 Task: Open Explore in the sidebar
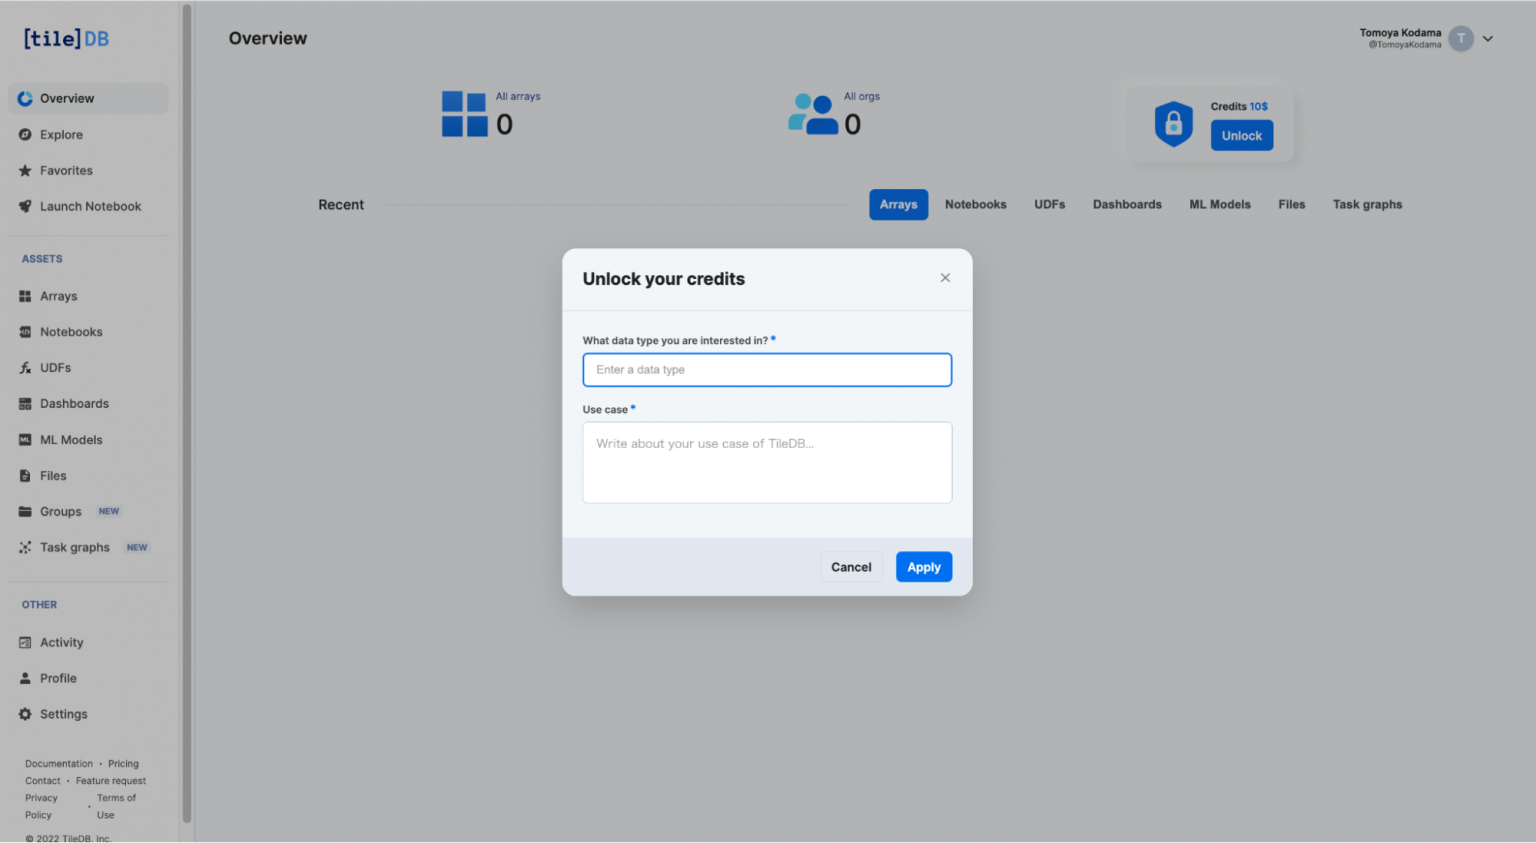[88, 135]
